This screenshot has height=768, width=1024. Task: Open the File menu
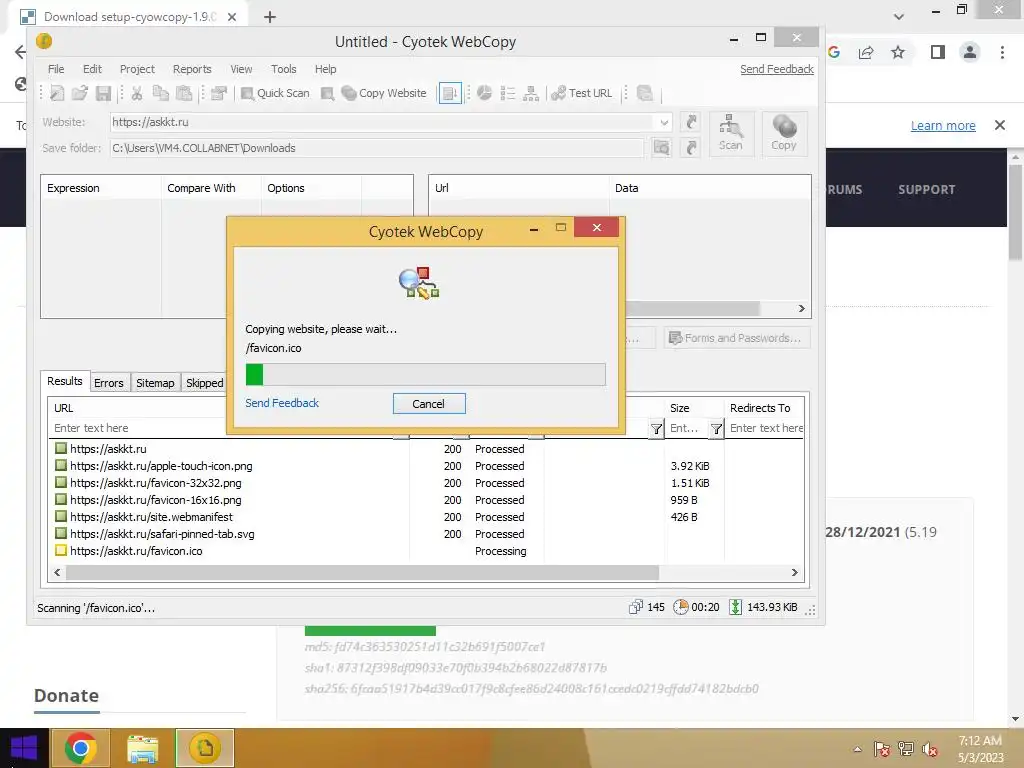56,69
